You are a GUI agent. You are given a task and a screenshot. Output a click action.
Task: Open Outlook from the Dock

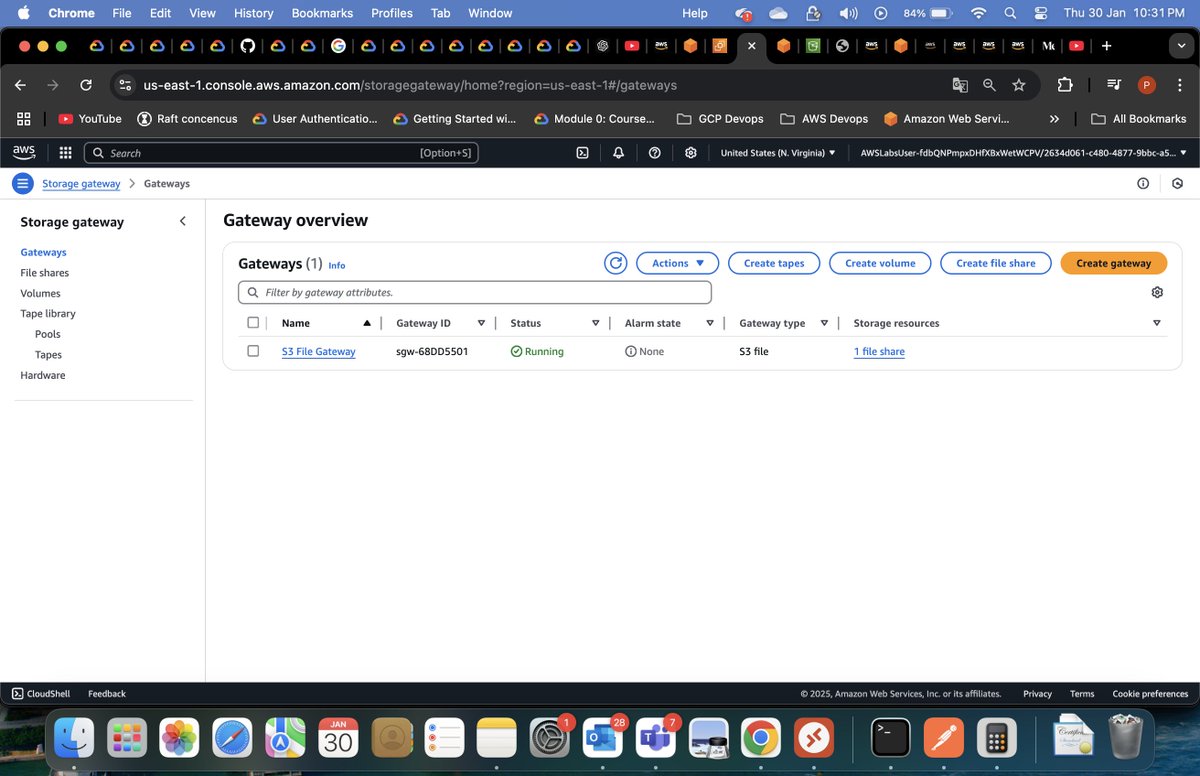pyautogui.click(x=602, y=738)
